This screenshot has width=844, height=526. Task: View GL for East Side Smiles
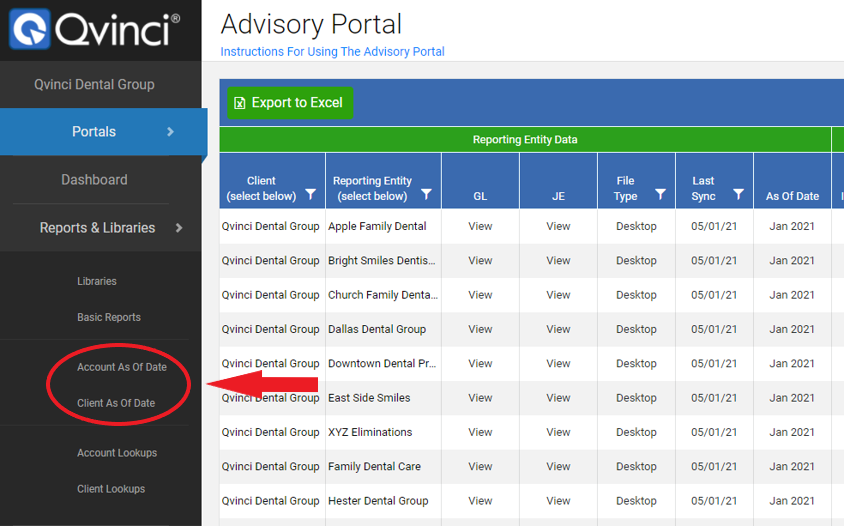480,398
